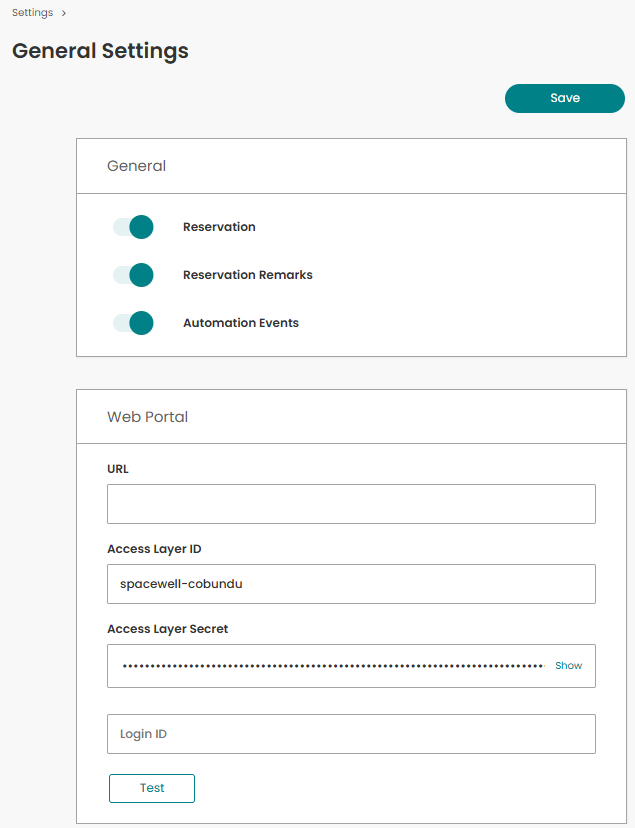
Task: Click the Web Portal section header
Action: click(148, 417)
